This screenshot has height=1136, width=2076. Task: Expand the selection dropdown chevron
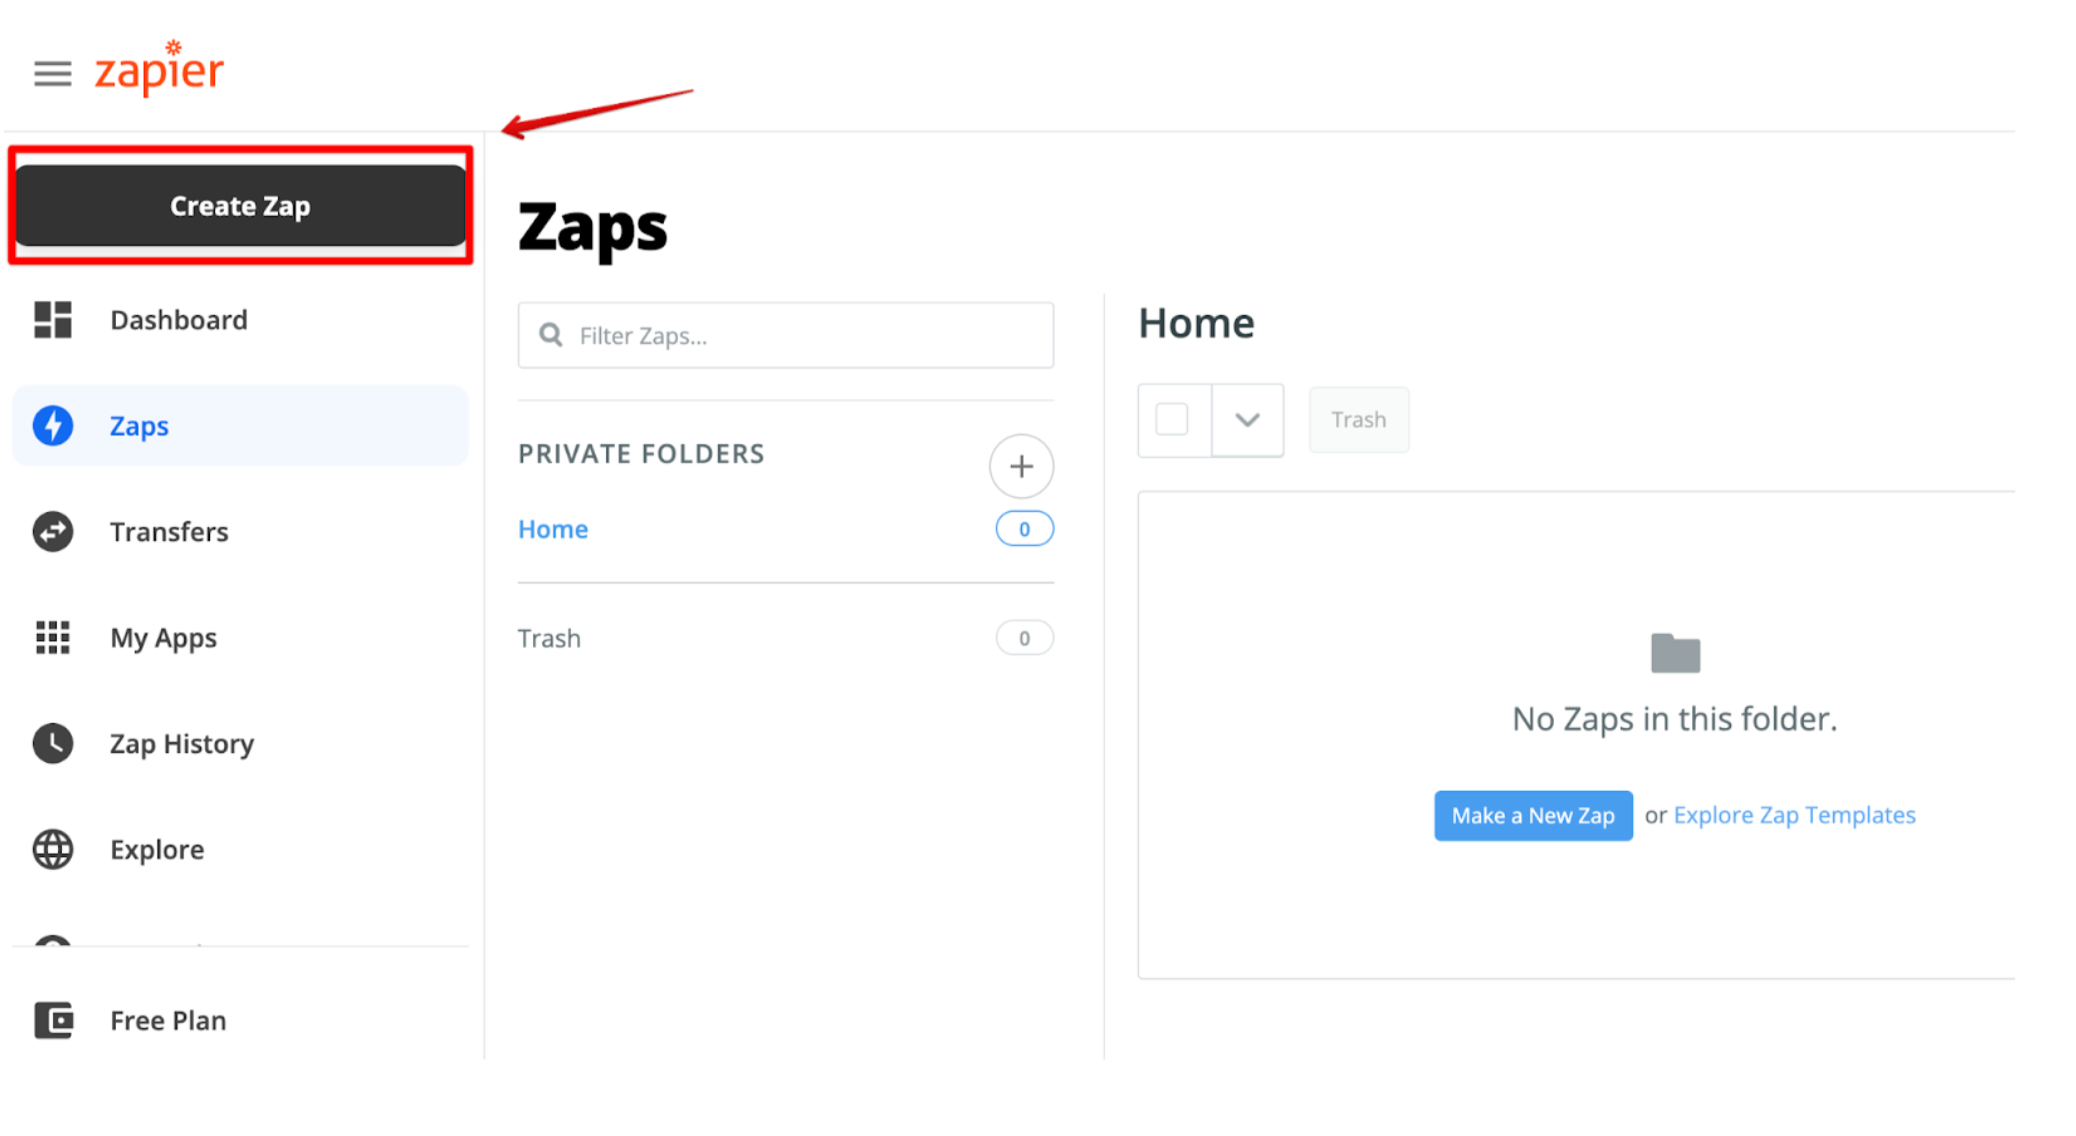[x=1247, y=420]
